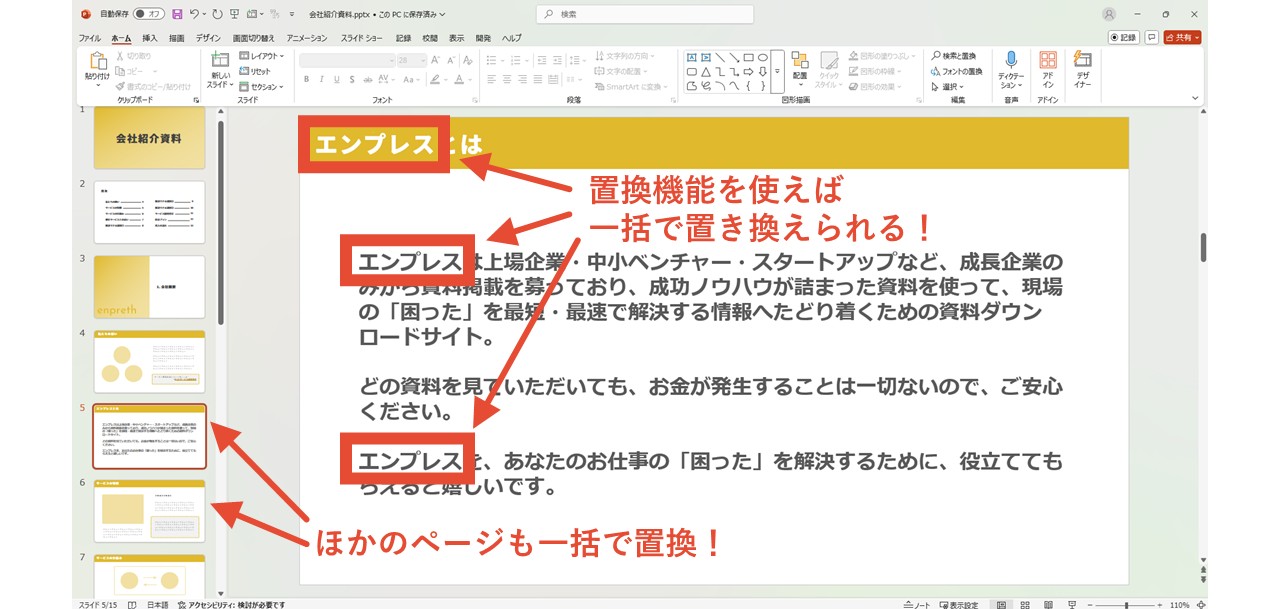Open the Animations (アニメーション) tab
Image resolution: width=1280 pixels, height=609 pixels.
click(x=307, y=37)
